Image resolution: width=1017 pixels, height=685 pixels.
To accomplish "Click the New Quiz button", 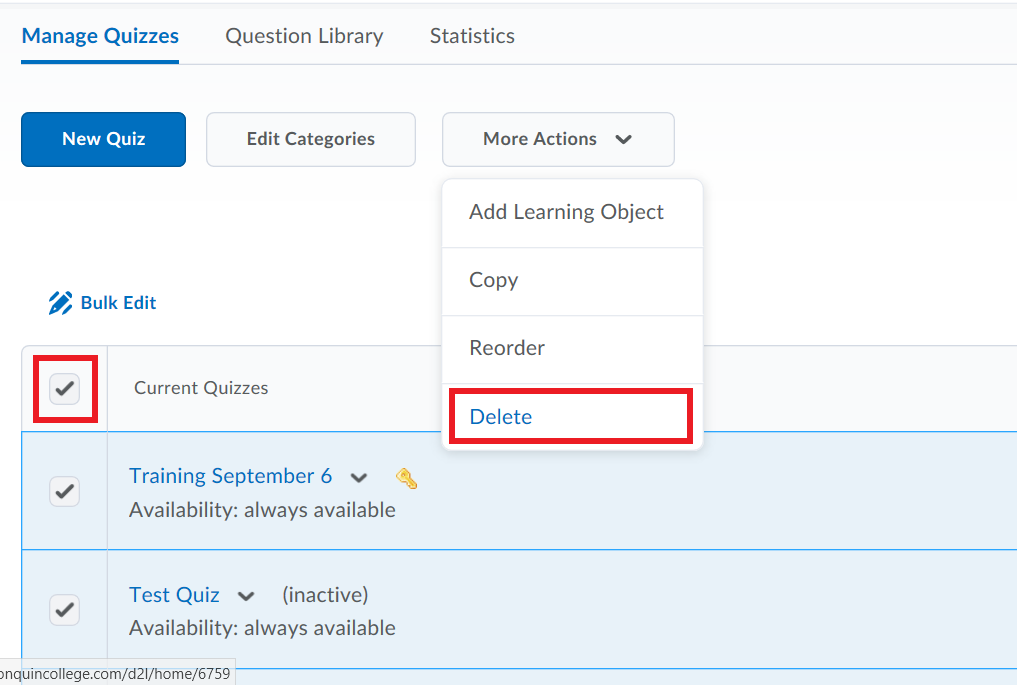I will pyautogui.click(x=103, y=139).
